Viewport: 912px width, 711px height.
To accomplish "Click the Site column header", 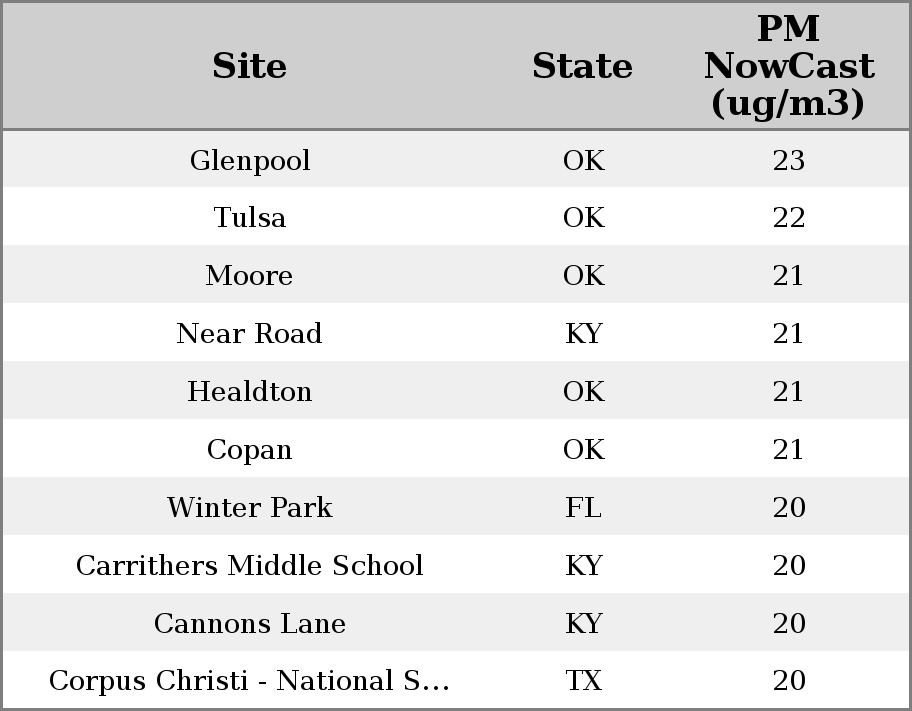I will click(x=249, y=66).
